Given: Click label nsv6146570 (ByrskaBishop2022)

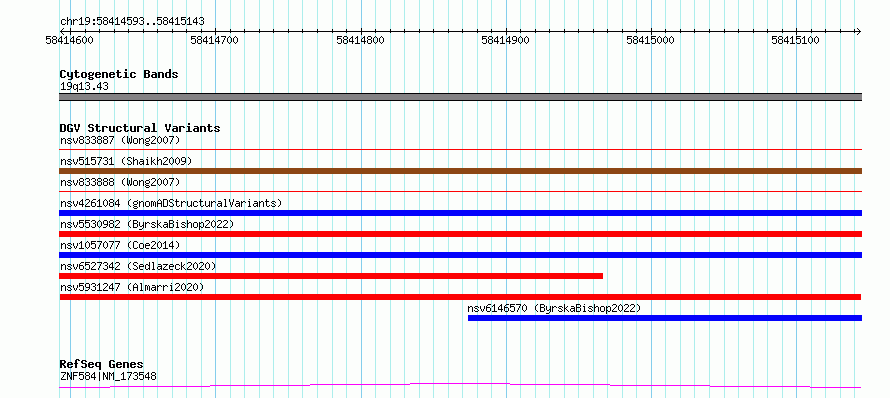Looking at the screenshot, I should coord(554,308).
